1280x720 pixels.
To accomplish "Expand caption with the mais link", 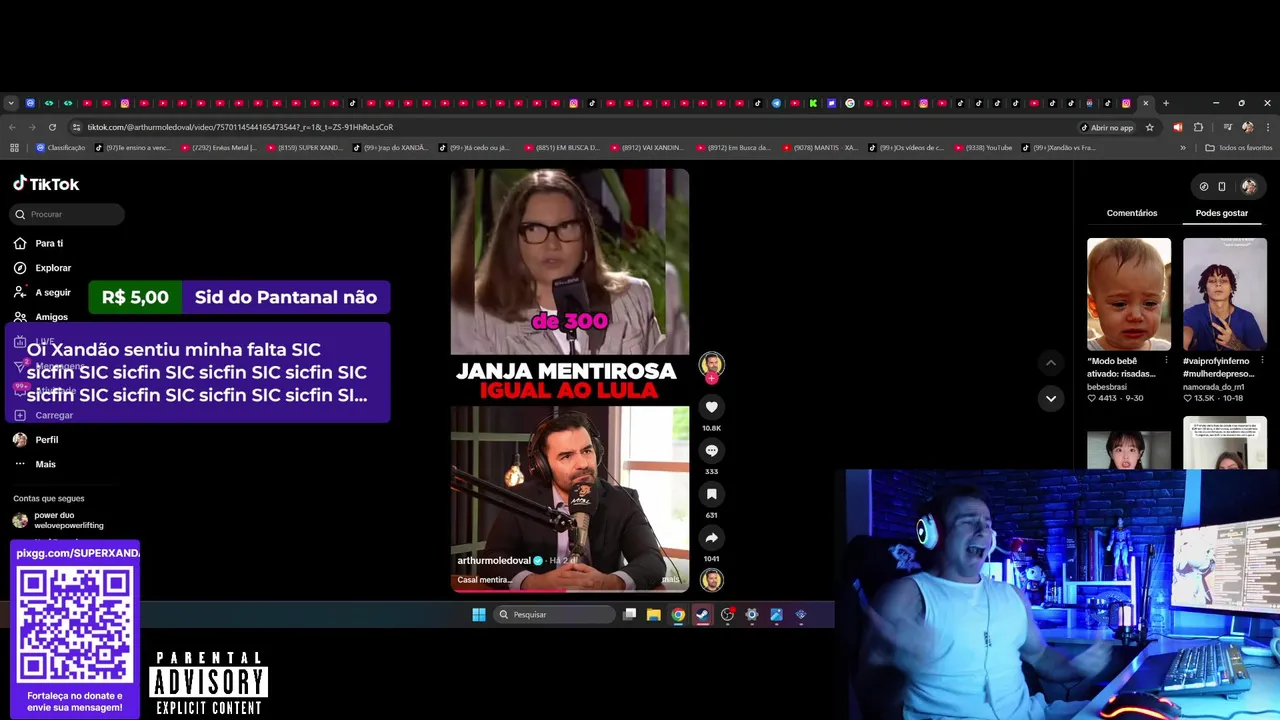I will pos(670,580).
